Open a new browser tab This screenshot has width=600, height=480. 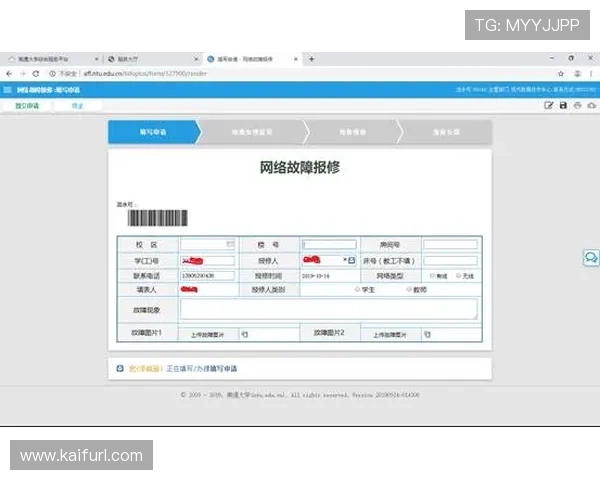(311, 59)
